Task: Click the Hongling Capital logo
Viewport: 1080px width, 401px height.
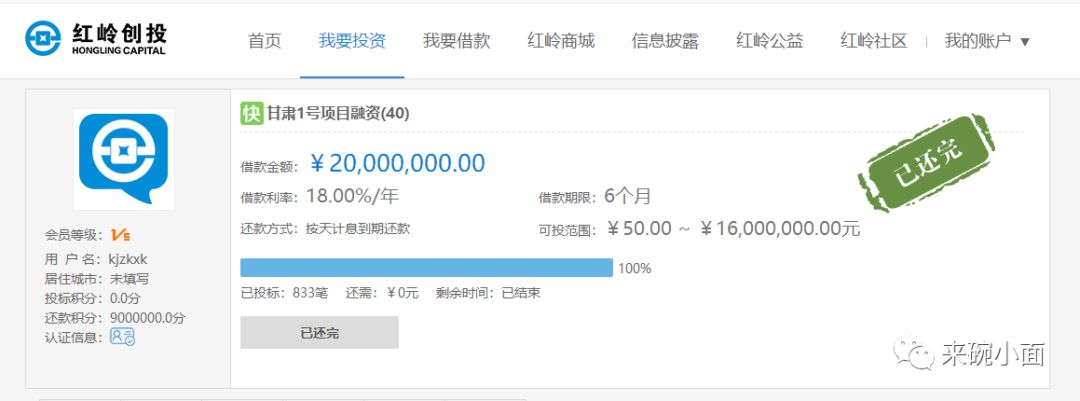Action: [96, 38]
